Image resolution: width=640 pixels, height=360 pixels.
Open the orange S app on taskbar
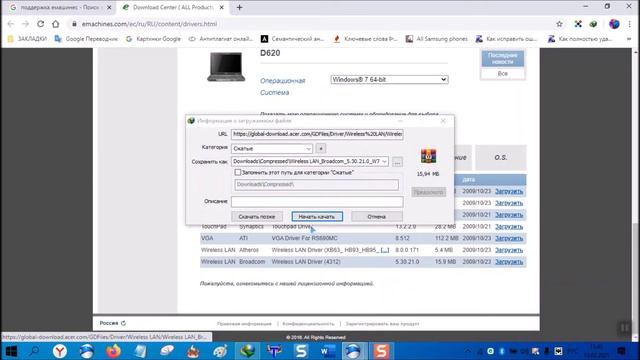click(381, 351)
